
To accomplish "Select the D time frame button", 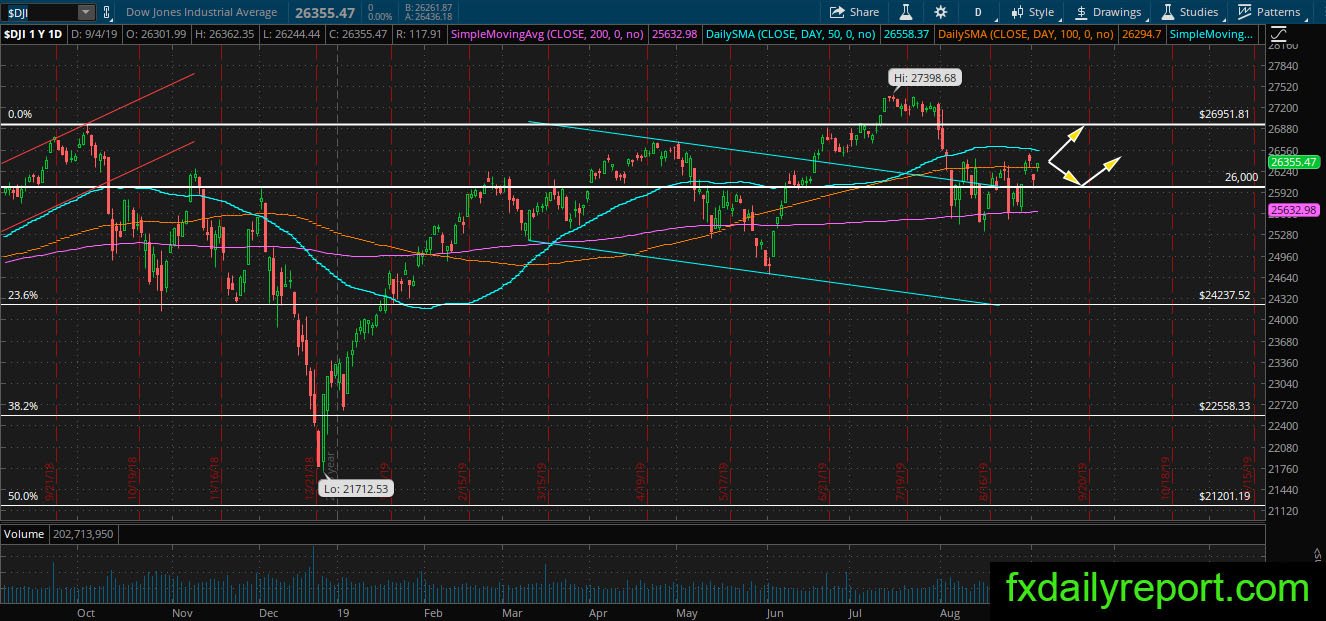I will pyautogui.click(x=978, y=12).
